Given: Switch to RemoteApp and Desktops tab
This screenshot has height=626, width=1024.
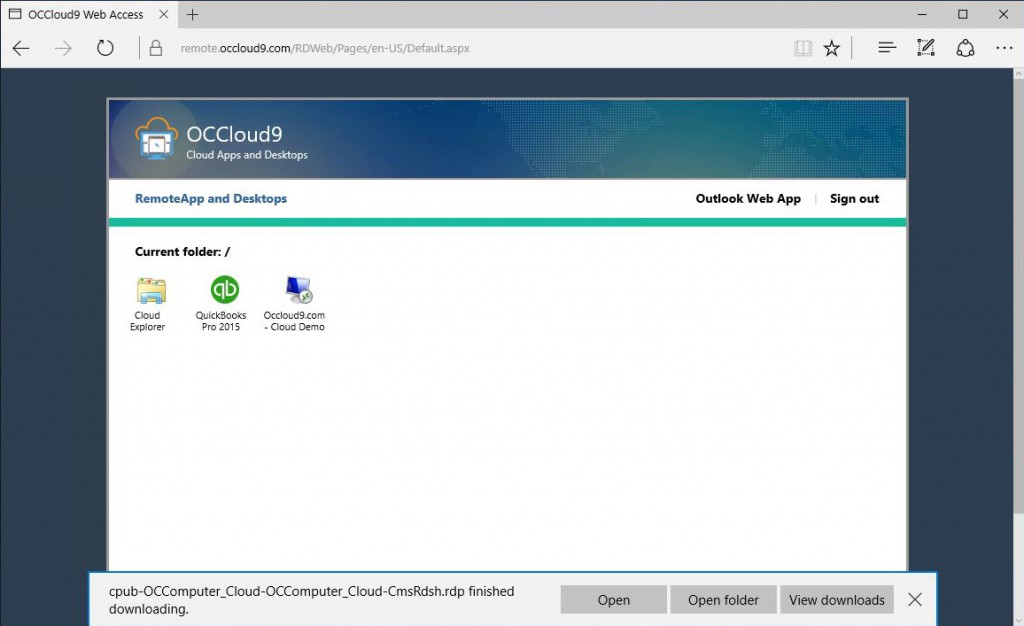Looking at the screenshot, I should (210, 198).
